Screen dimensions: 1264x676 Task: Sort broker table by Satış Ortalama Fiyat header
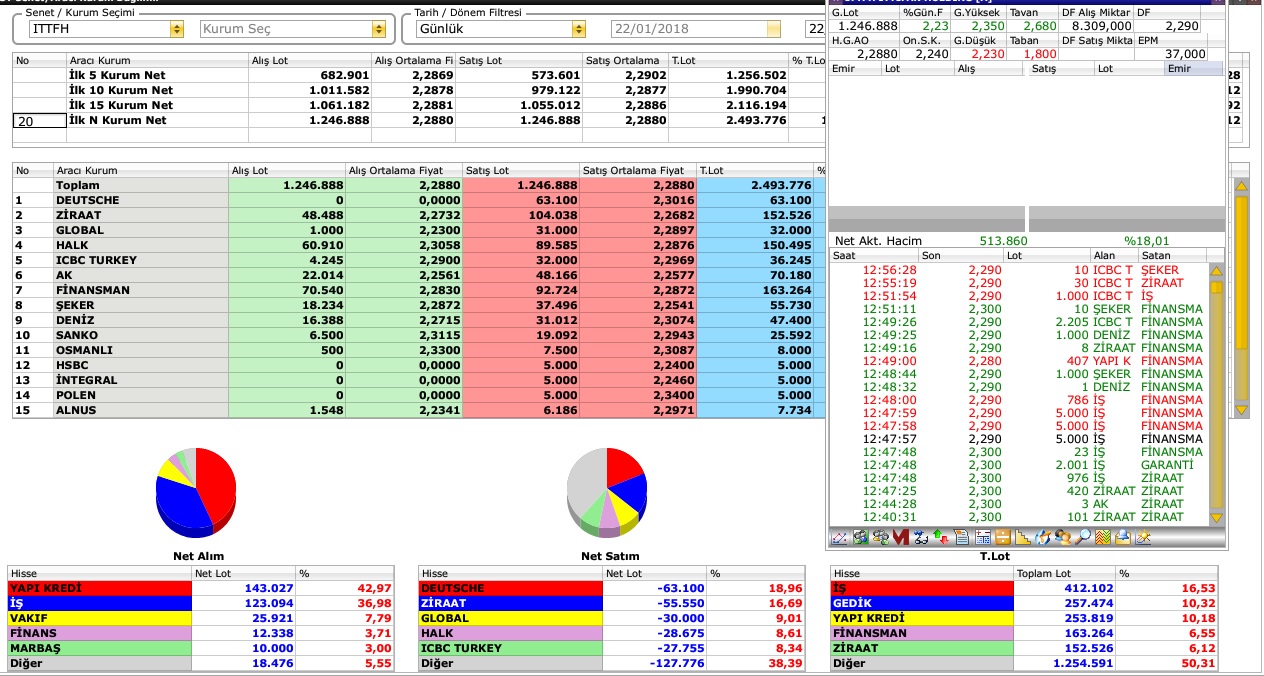pos(638,171)
